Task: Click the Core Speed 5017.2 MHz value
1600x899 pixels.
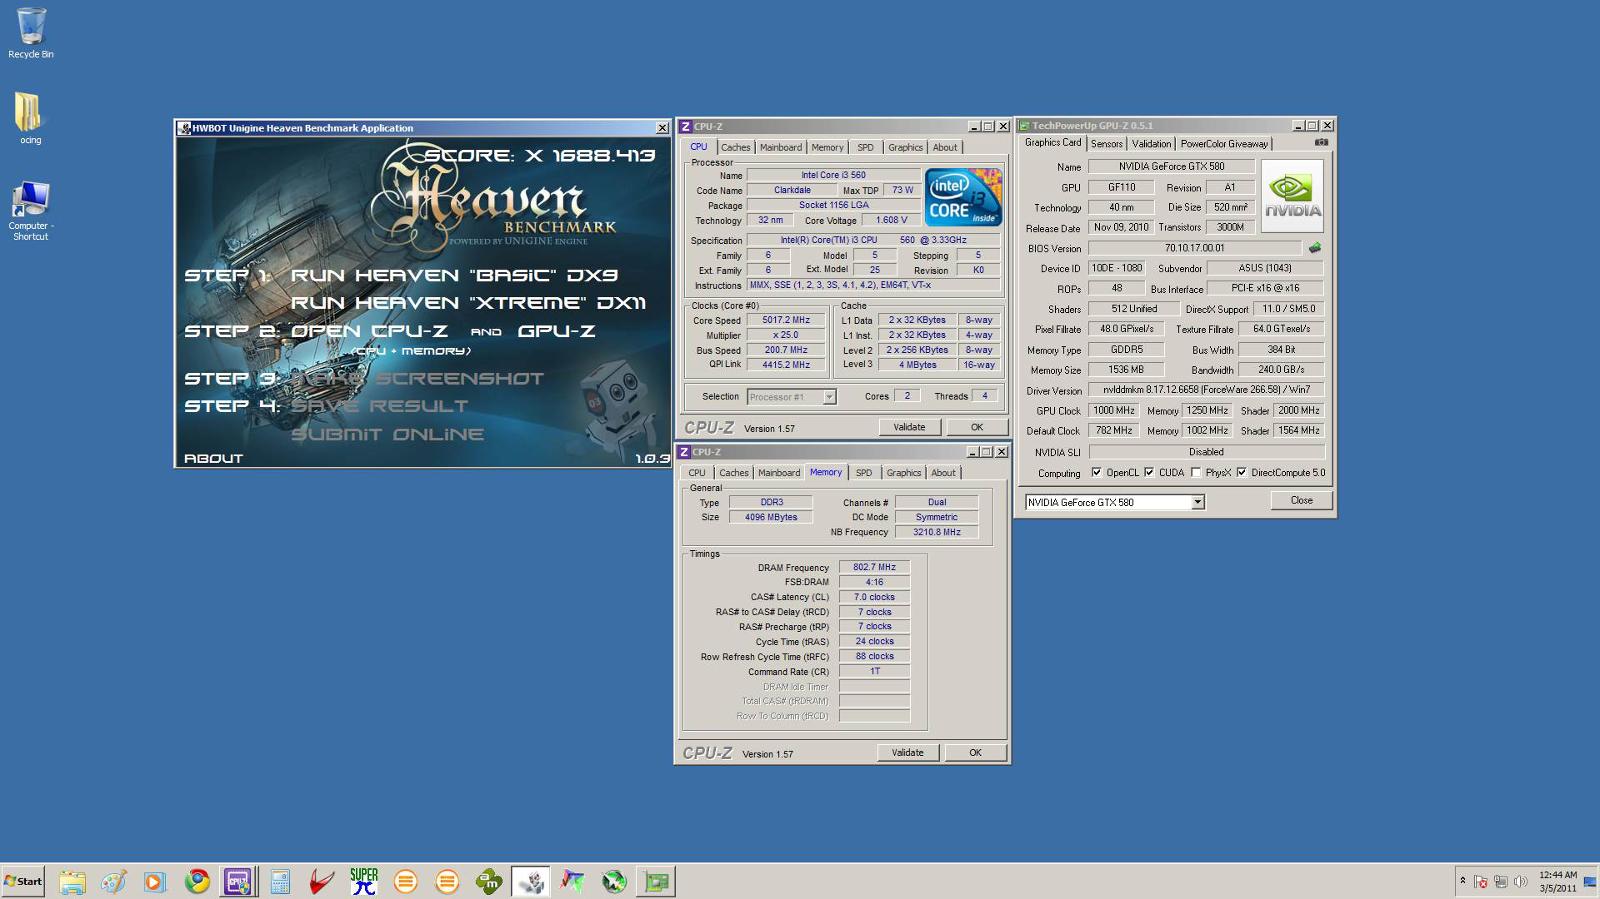Action: [x=786, y=321]
